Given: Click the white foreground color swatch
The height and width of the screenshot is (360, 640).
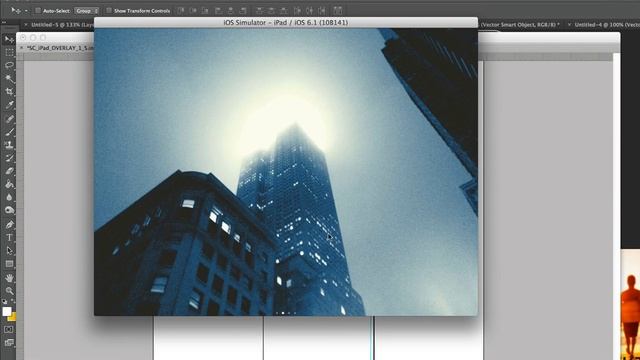Looking at the screenshot, I should pos(7,311).
